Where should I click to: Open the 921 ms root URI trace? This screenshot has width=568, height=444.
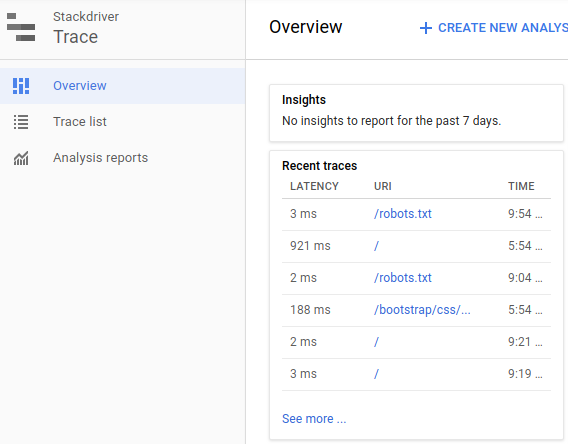376,246
